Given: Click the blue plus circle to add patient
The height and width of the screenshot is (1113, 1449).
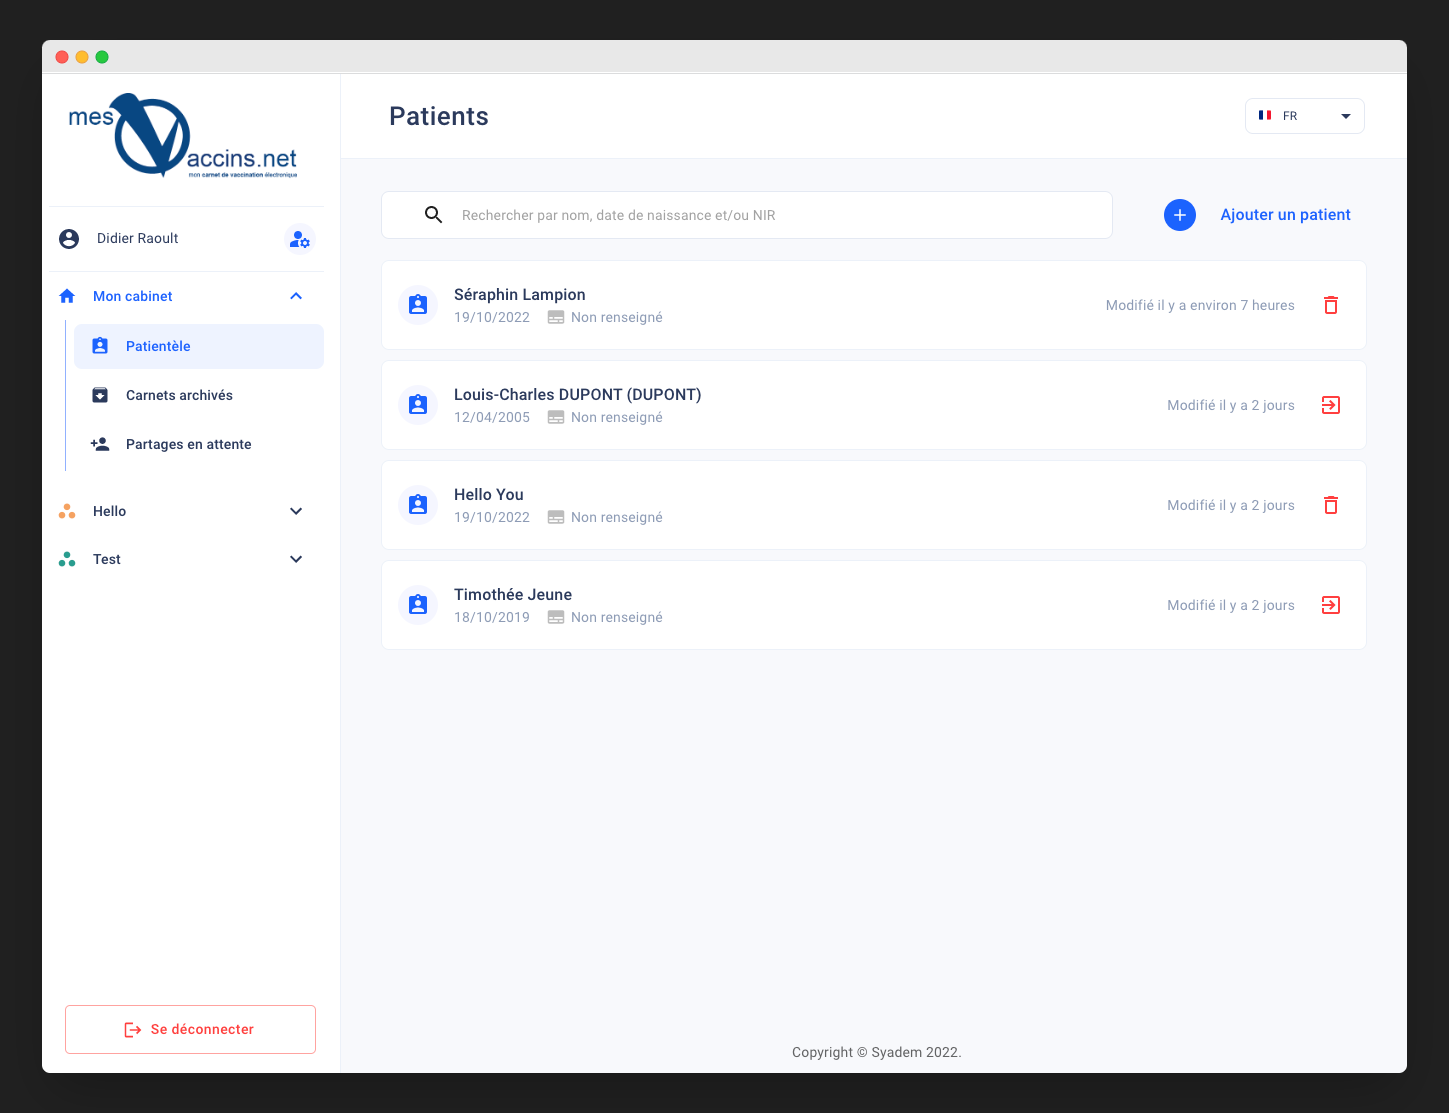Looking at the screenshot, I should click(1179, 214).
